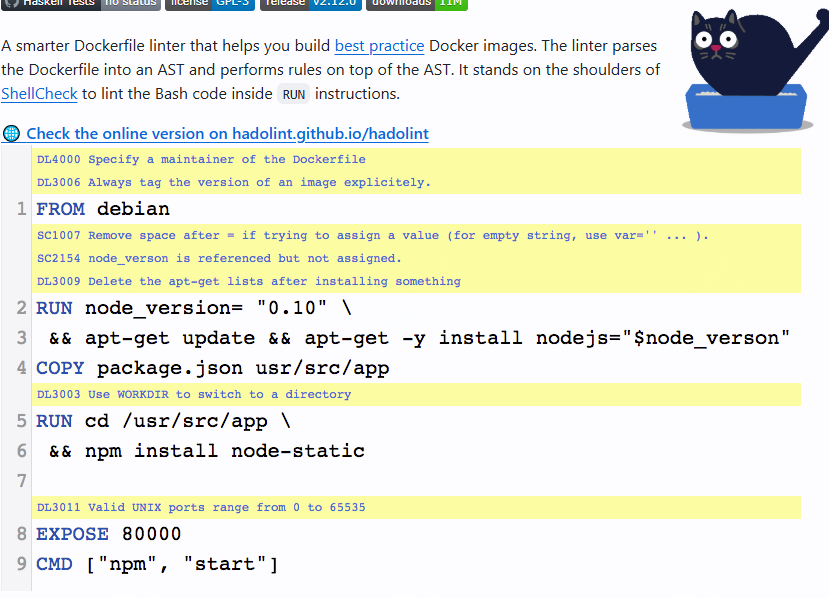Click the DL3011 valid UNIX ports warning
Viewport: 829px width, 598px height.
pyautogui.click(x=201, y=507)
